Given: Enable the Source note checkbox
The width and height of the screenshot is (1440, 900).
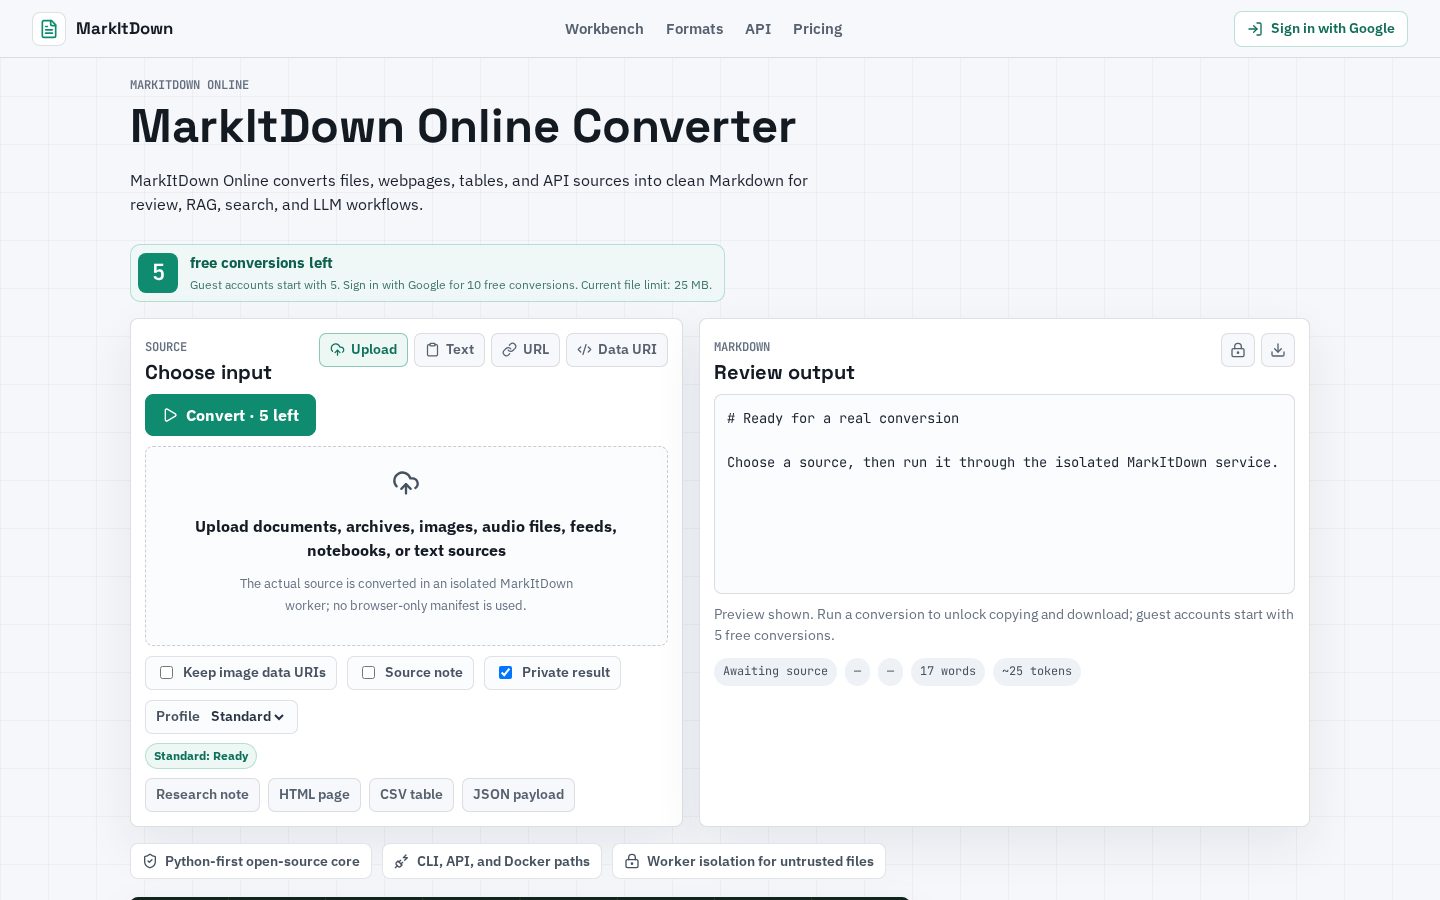Looking at the screenshot, I should 369,673.
